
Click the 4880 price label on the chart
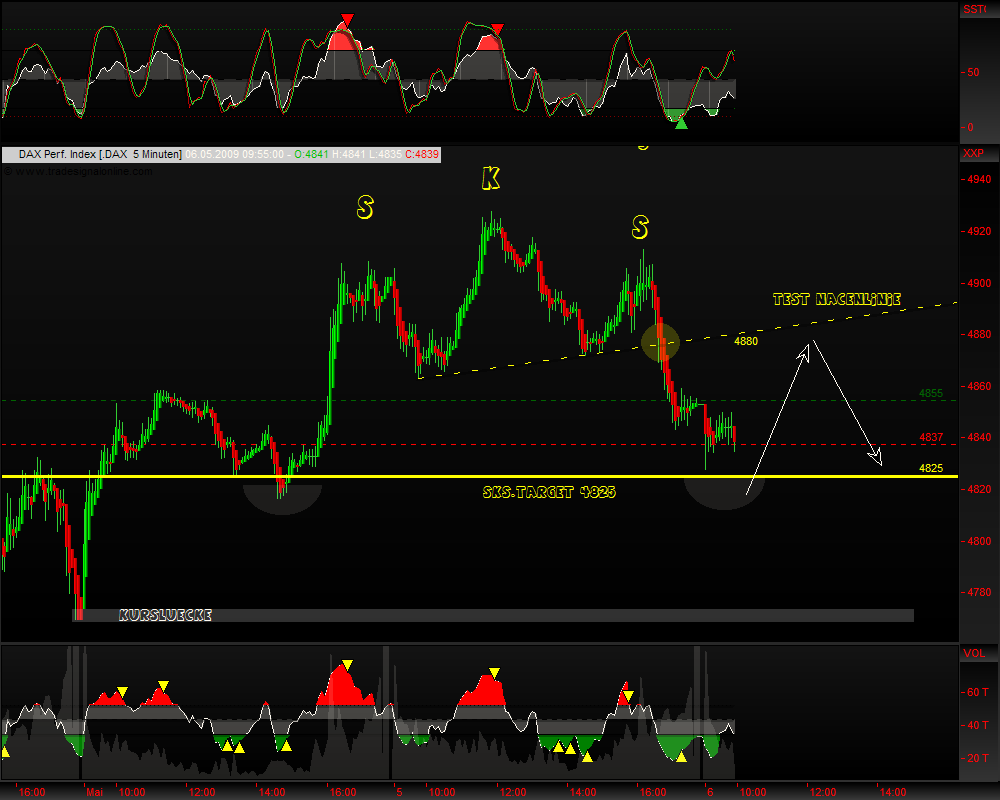[x=744, y=341]
